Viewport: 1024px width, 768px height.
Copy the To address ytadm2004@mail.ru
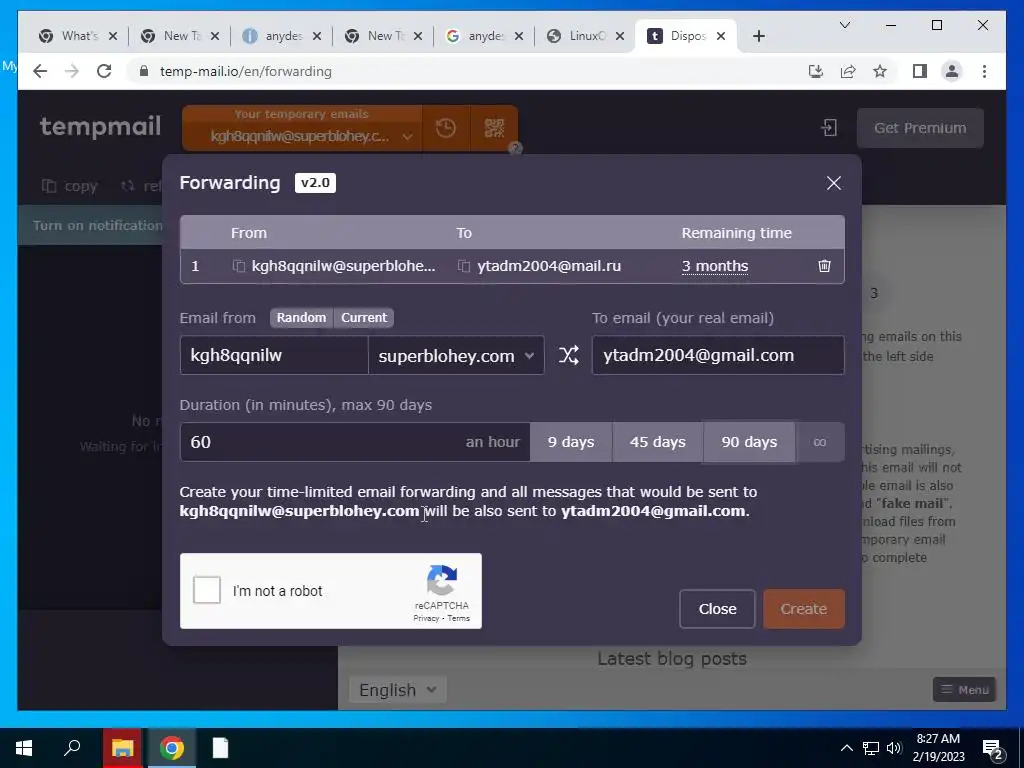pyautogui.click(x=464, y=266)
